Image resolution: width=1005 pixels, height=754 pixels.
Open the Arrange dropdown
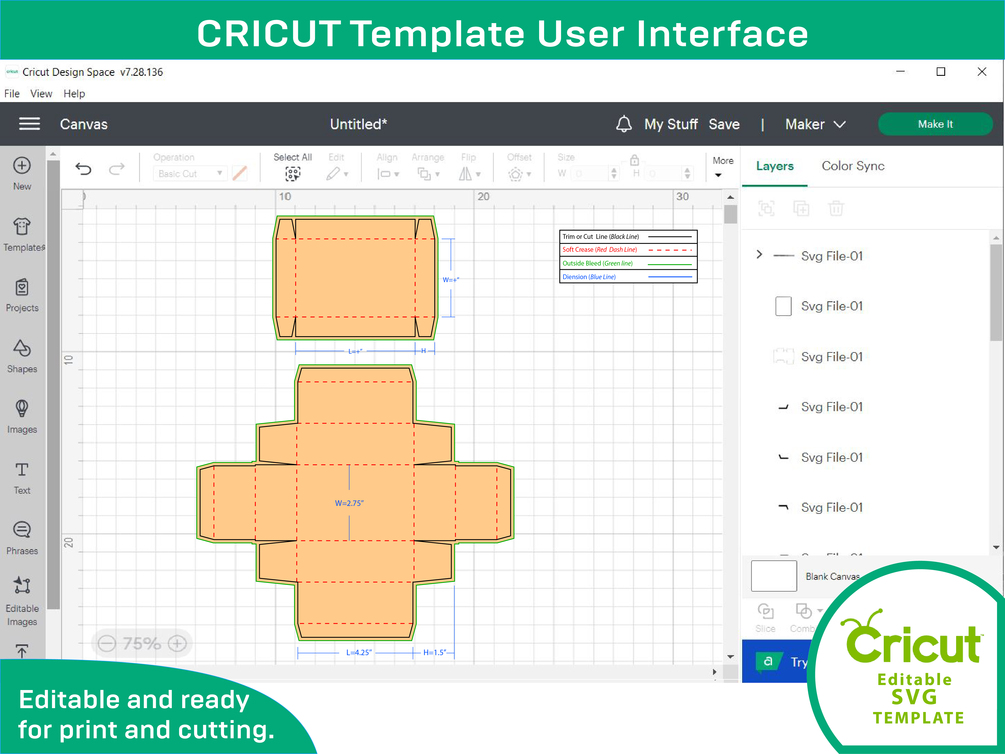(428, 174)
